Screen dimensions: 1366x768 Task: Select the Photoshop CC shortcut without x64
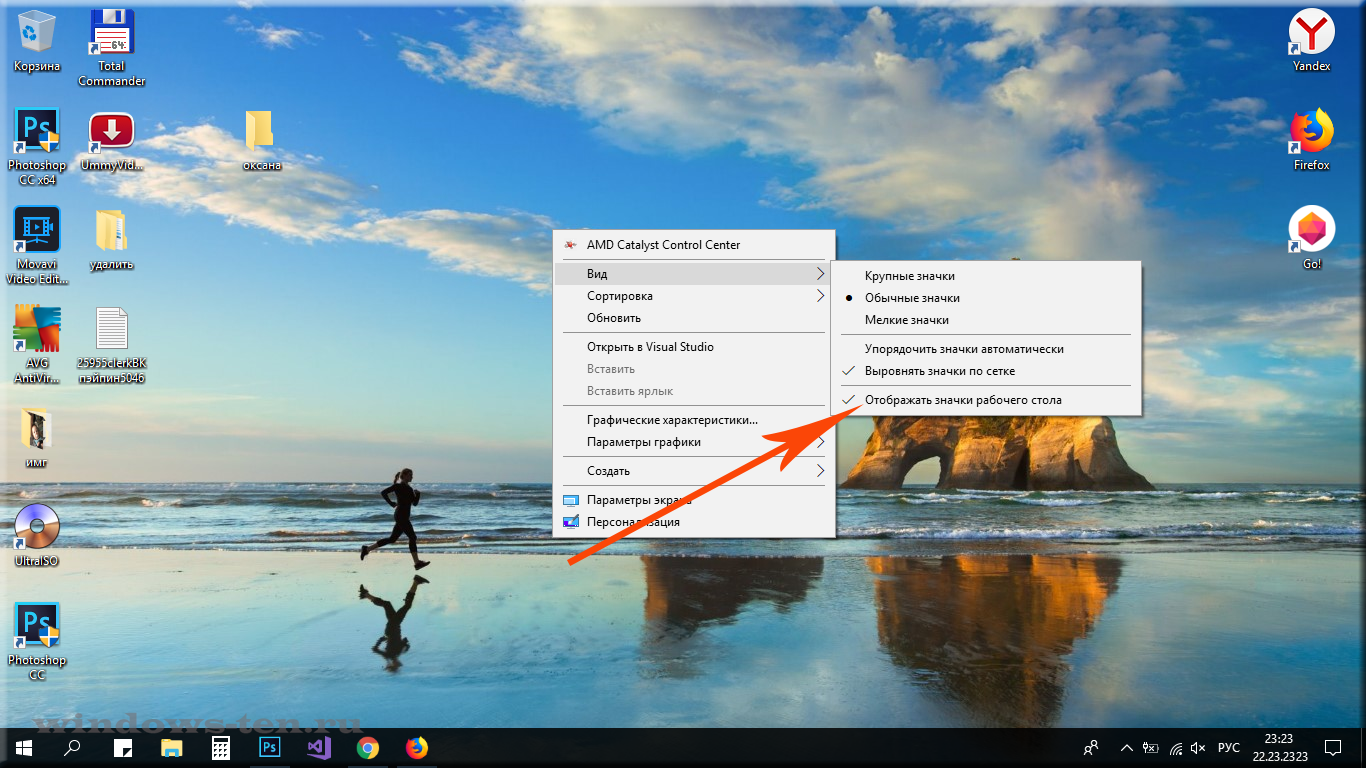37,641
